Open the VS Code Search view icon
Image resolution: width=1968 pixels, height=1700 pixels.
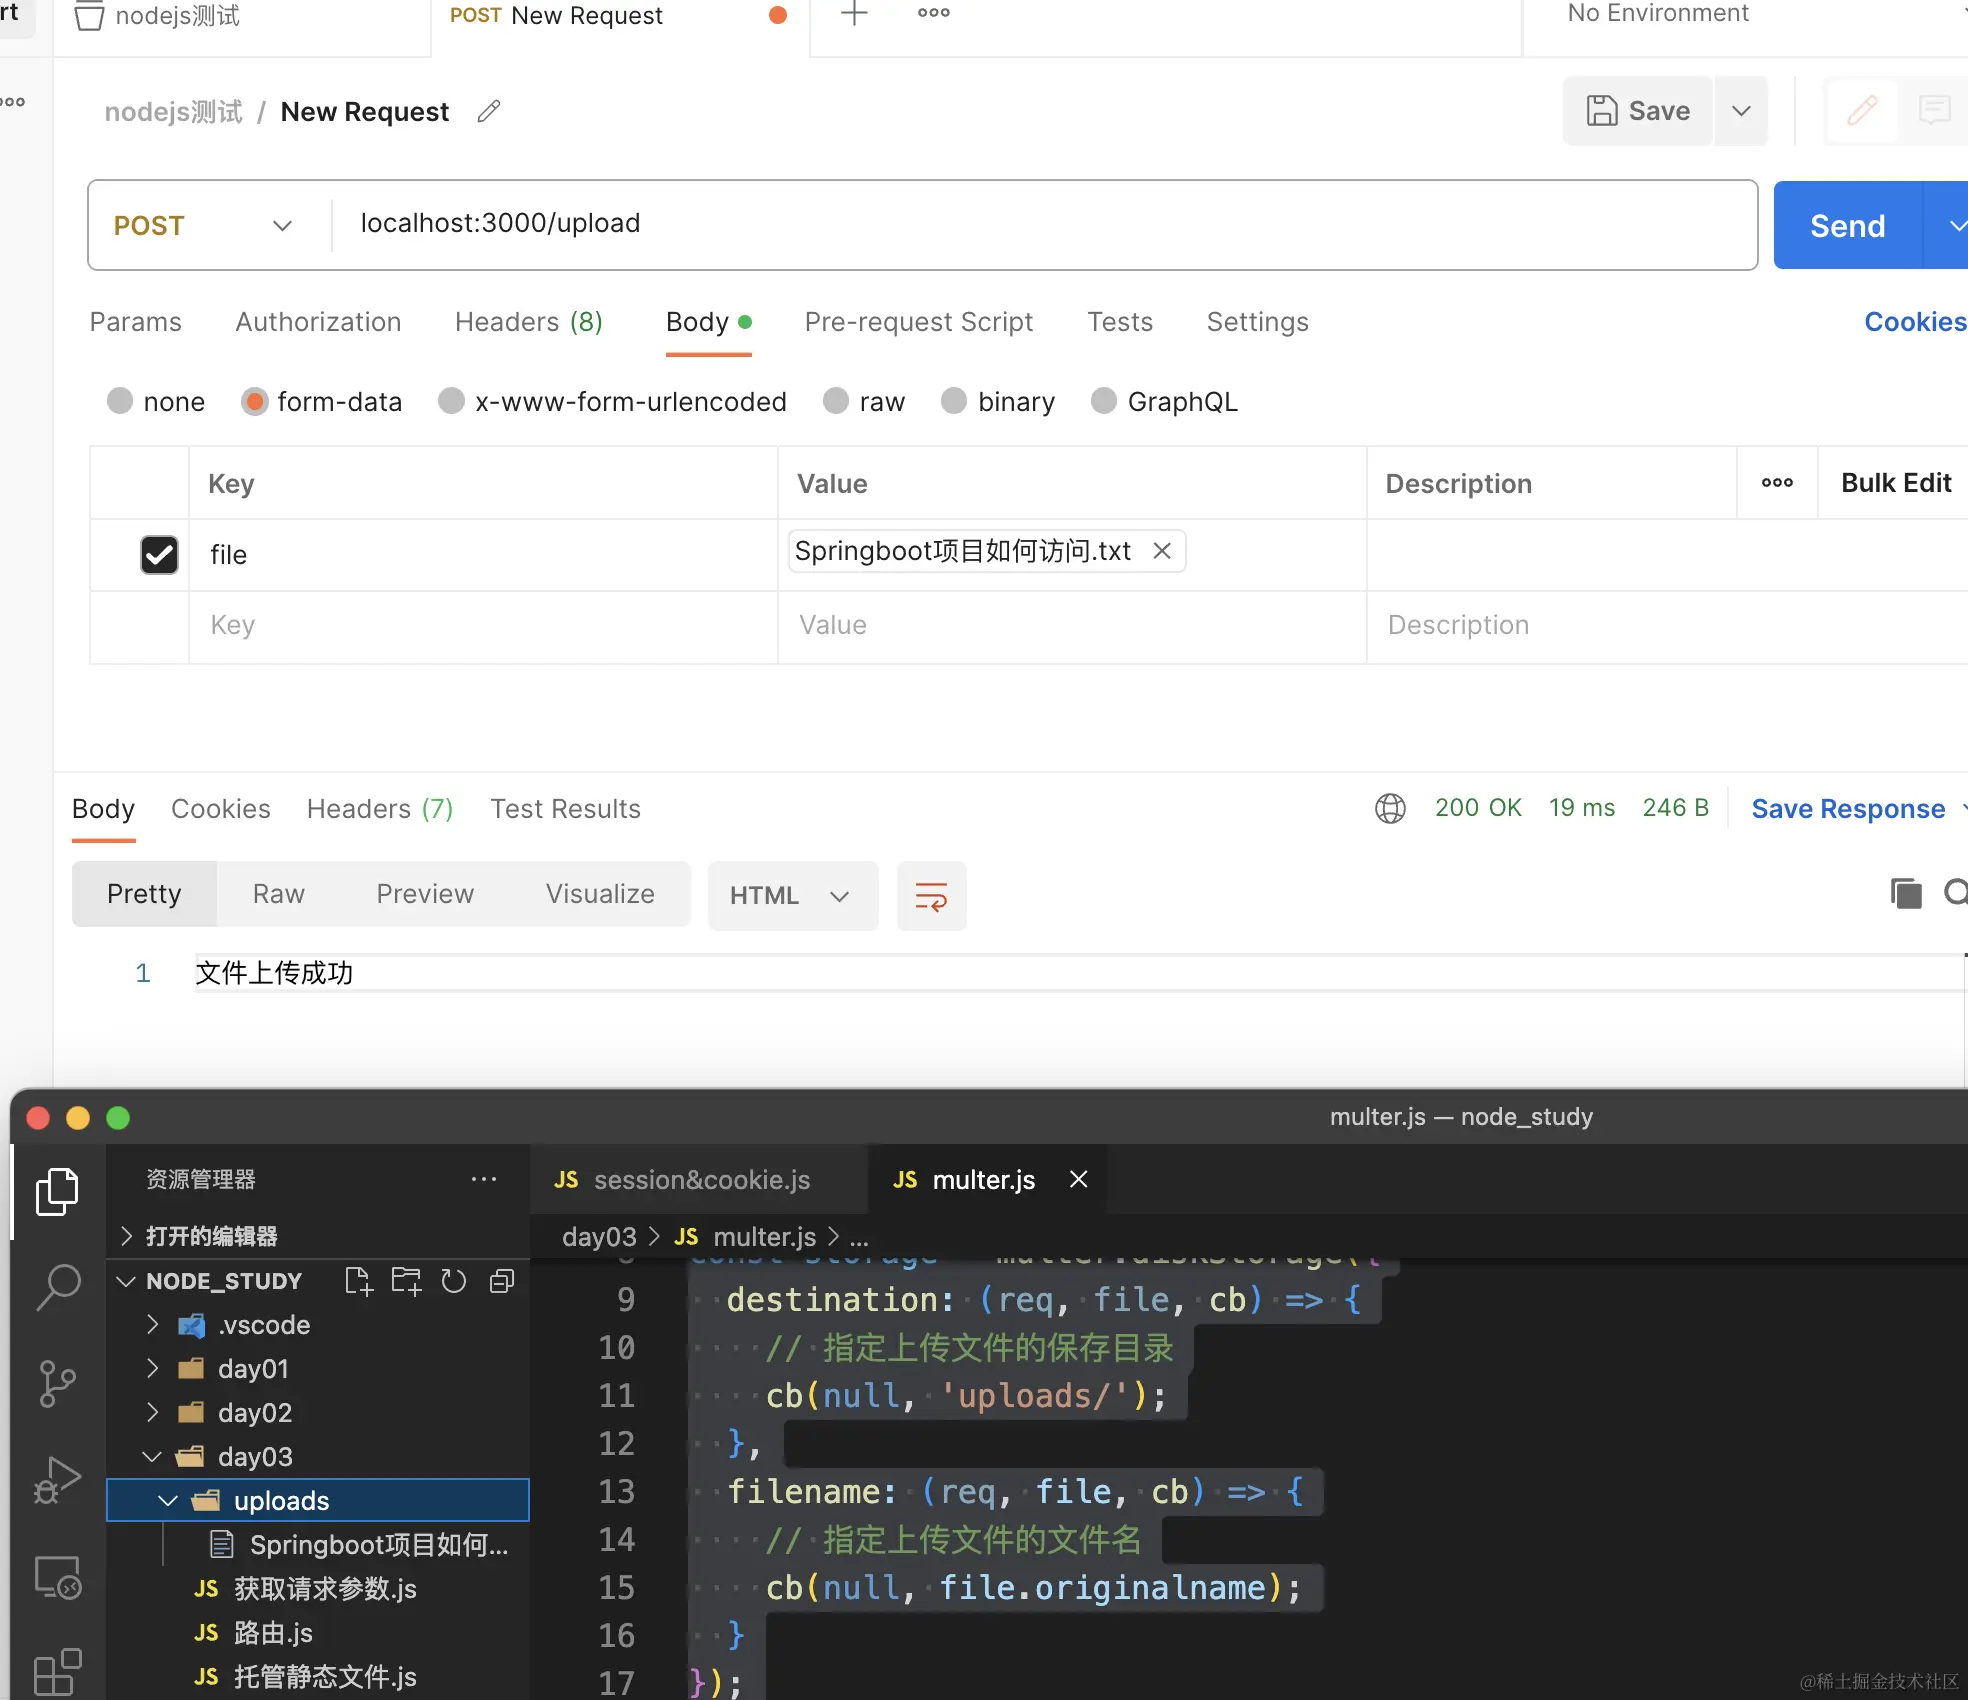58,1286
